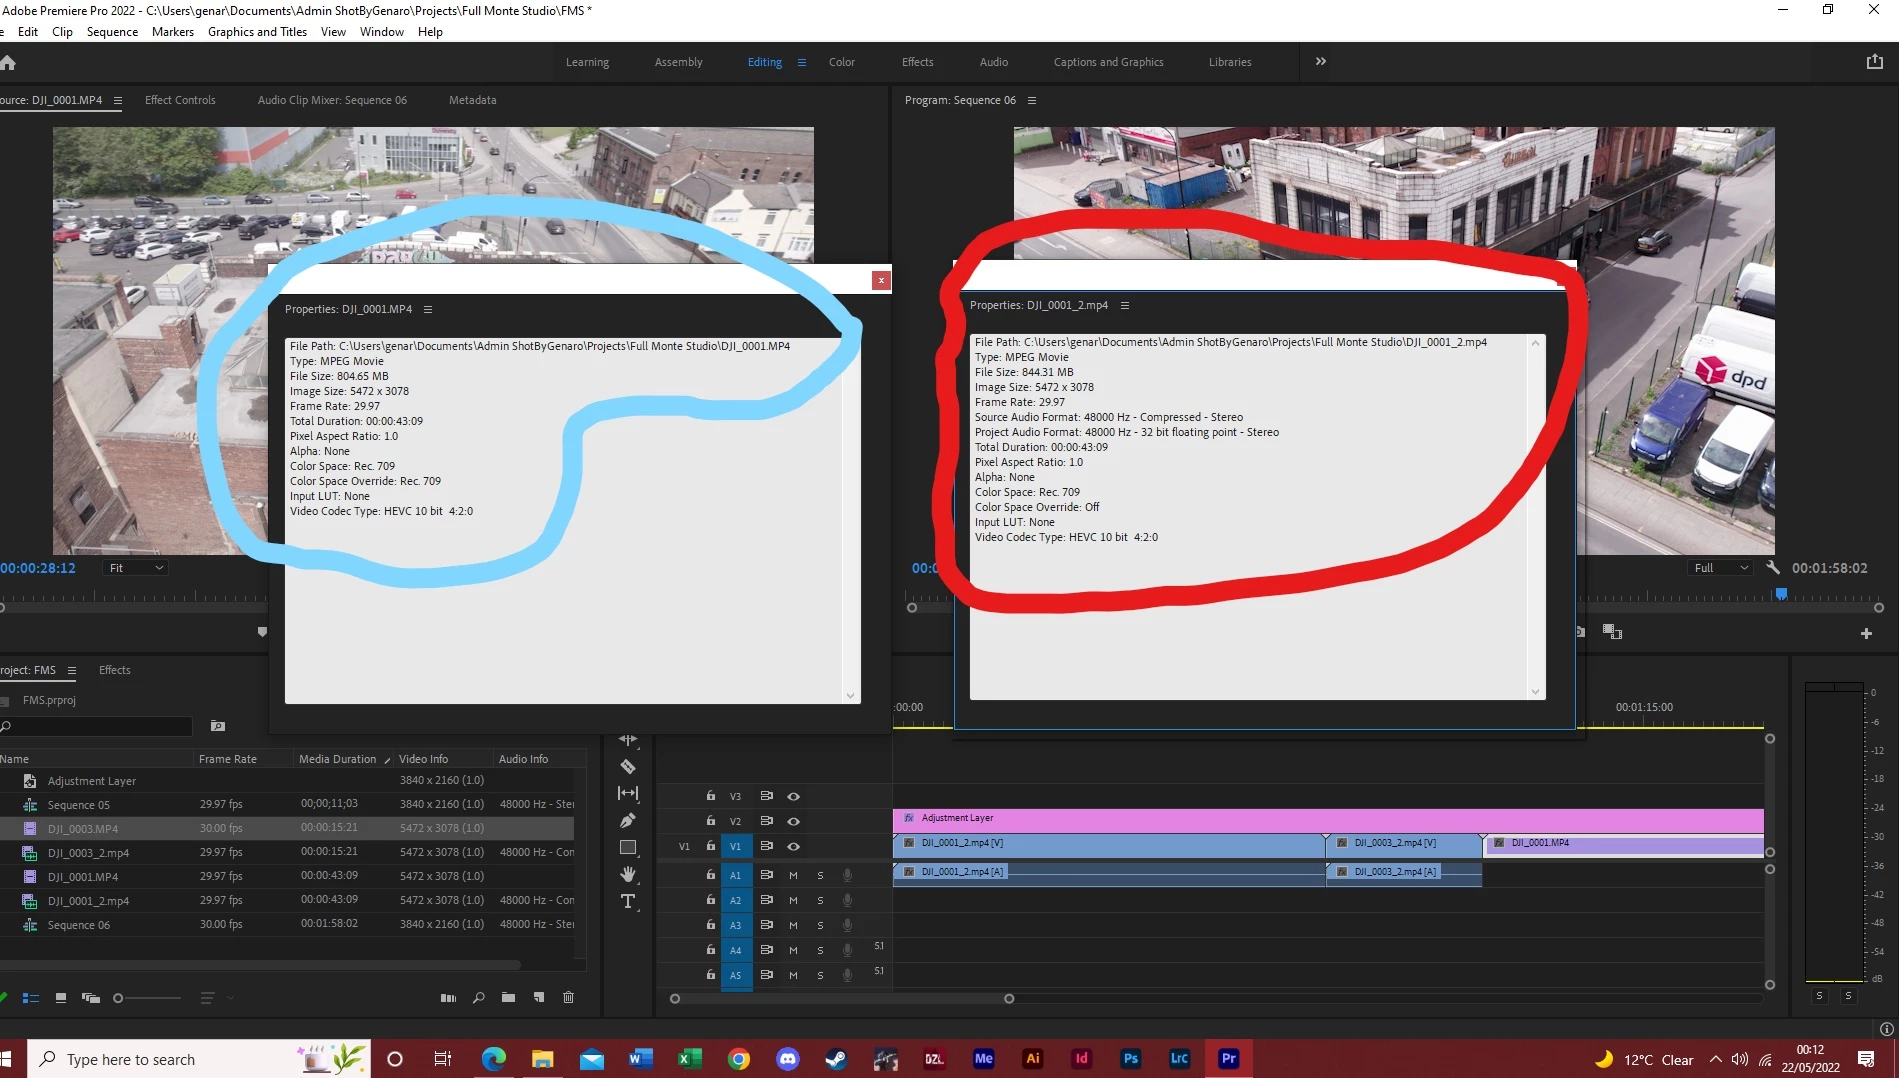
Task: Select the Ripple Edit tool
Action: (x=628, y=740)
